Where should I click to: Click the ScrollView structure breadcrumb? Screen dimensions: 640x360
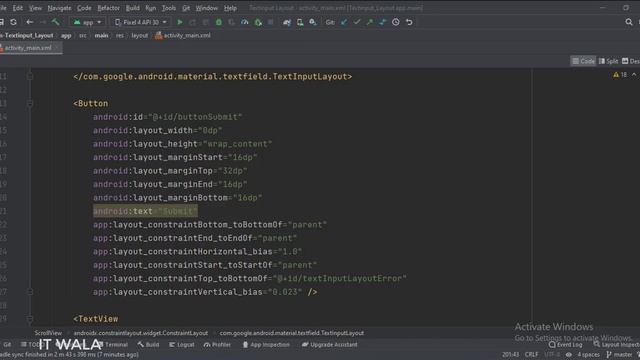coord(48,333)
